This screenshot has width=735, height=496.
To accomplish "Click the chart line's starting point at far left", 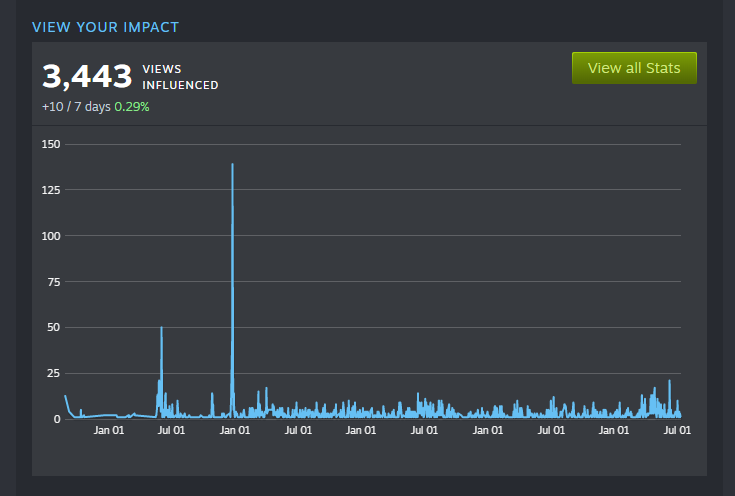I will (66, 396).
